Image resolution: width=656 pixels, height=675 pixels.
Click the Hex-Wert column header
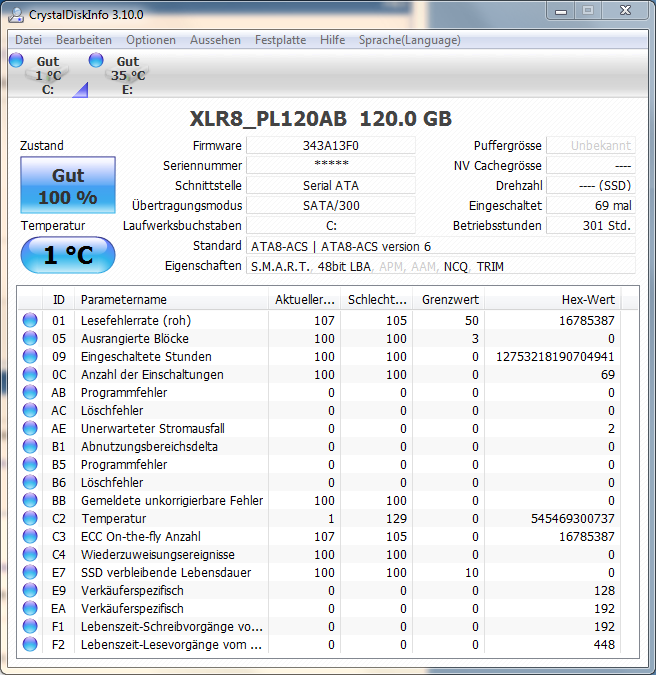553,300
